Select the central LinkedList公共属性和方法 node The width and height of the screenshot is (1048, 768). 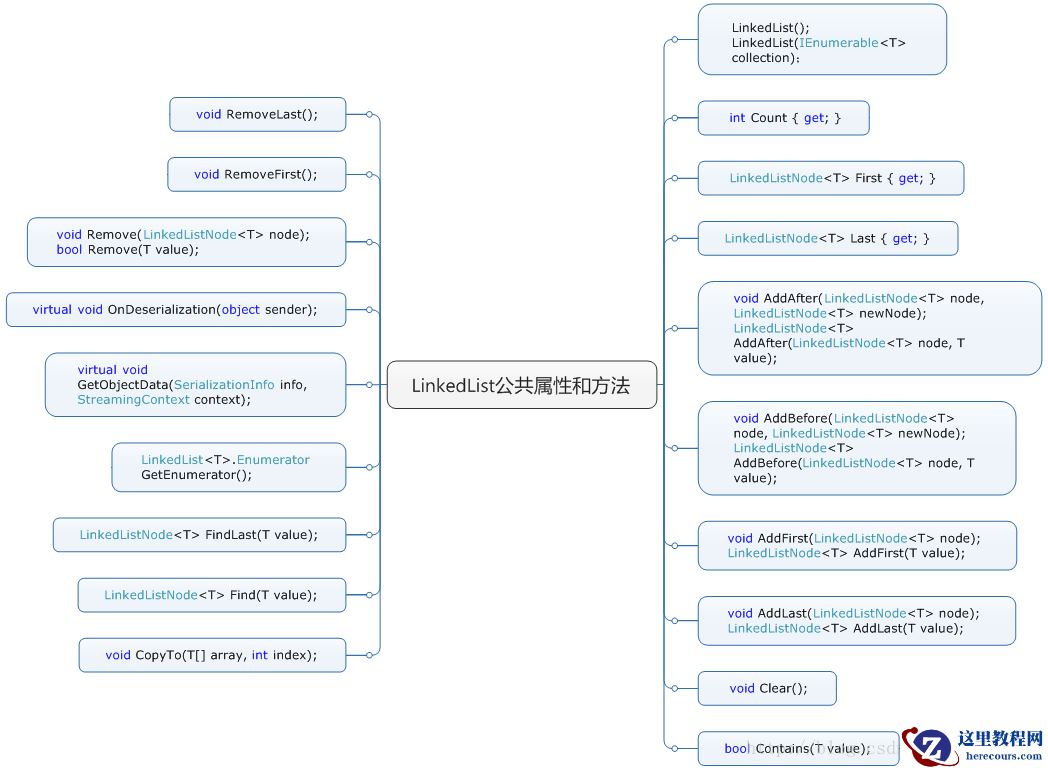click(521, 384)
